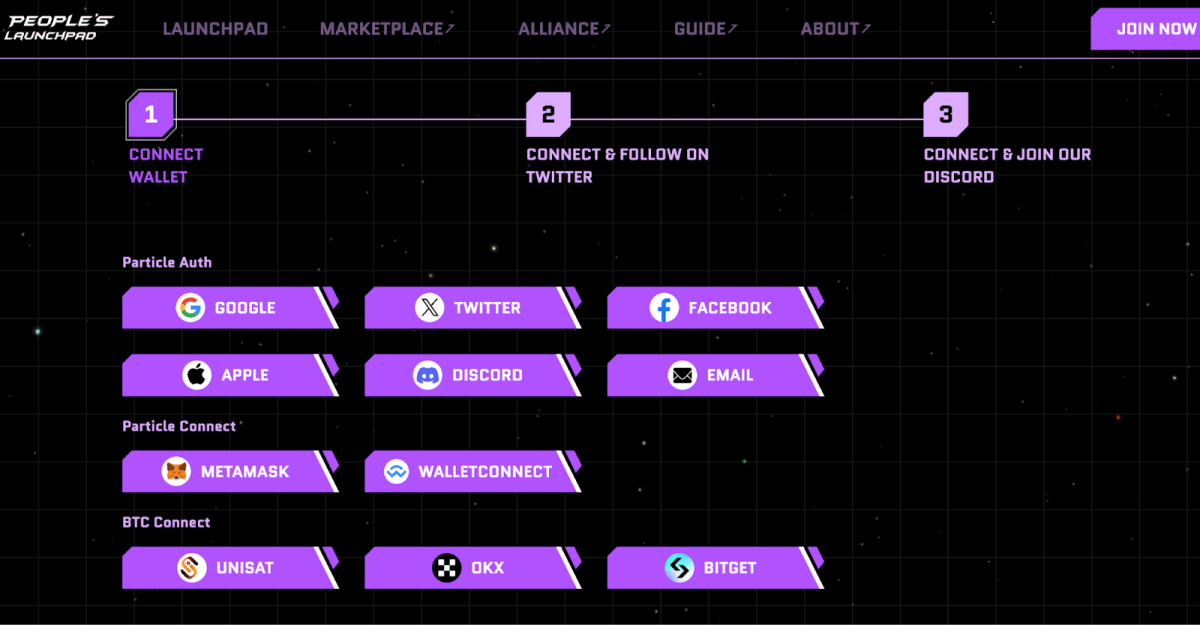Visit the About page
The height and width of the screenshot is (625, 1200).
coord(836,29)
